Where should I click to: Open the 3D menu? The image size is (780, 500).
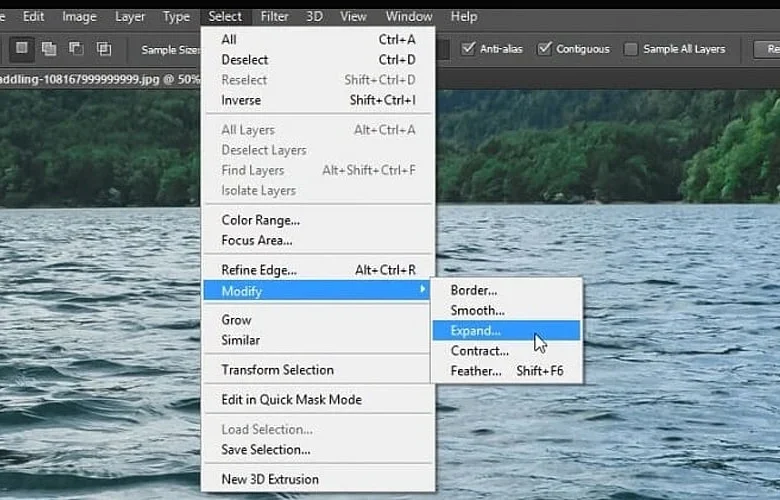pos(314,17)
